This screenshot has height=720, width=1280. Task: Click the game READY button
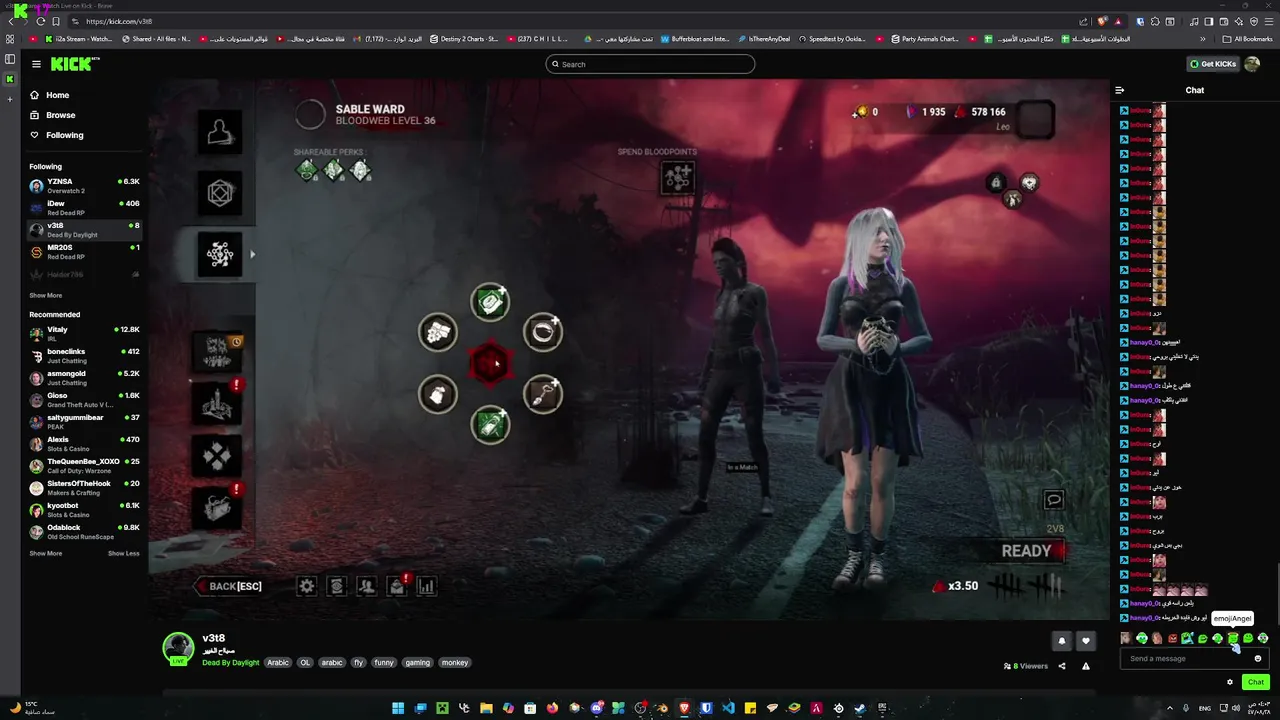pos(1030,551)
